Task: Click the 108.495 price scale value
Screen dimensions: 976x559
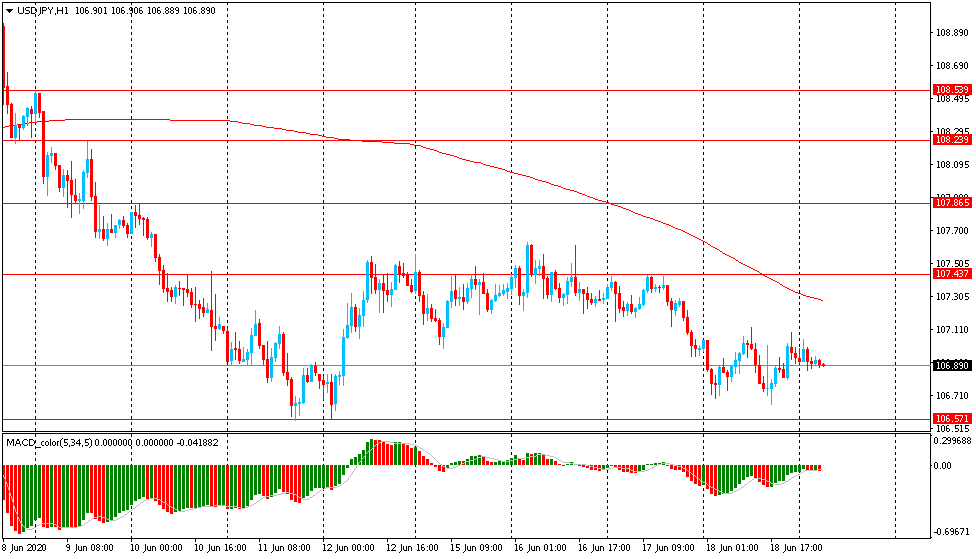Action: tap(952, 99)
